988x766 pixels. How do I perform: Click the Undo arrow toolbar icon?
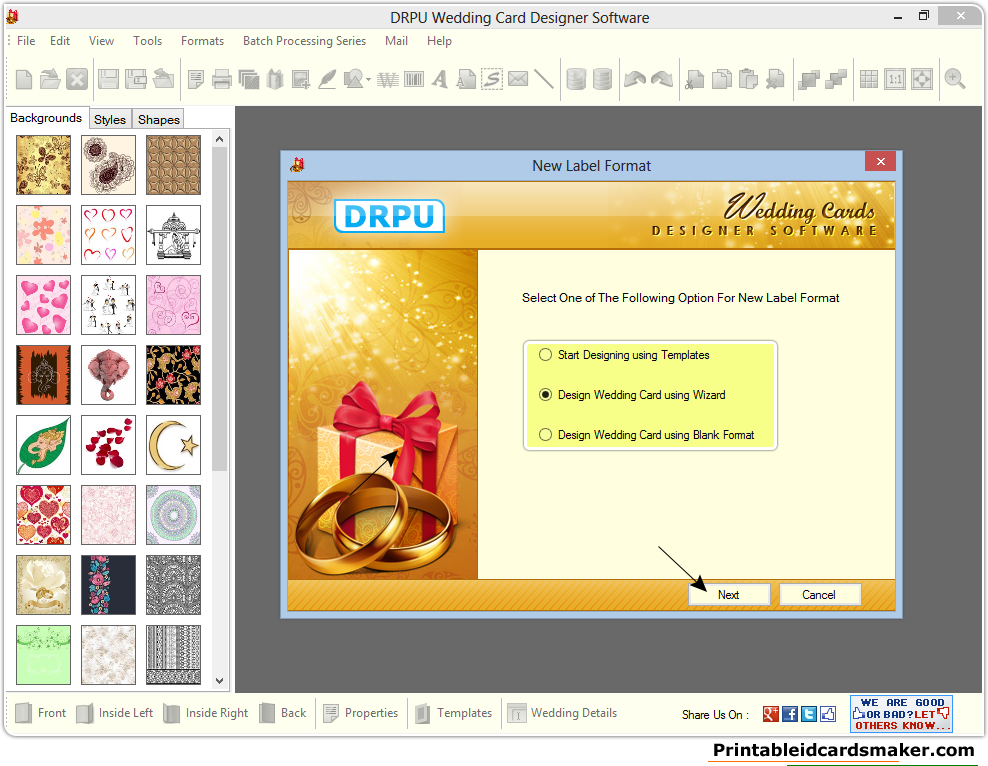click(635, 79)
